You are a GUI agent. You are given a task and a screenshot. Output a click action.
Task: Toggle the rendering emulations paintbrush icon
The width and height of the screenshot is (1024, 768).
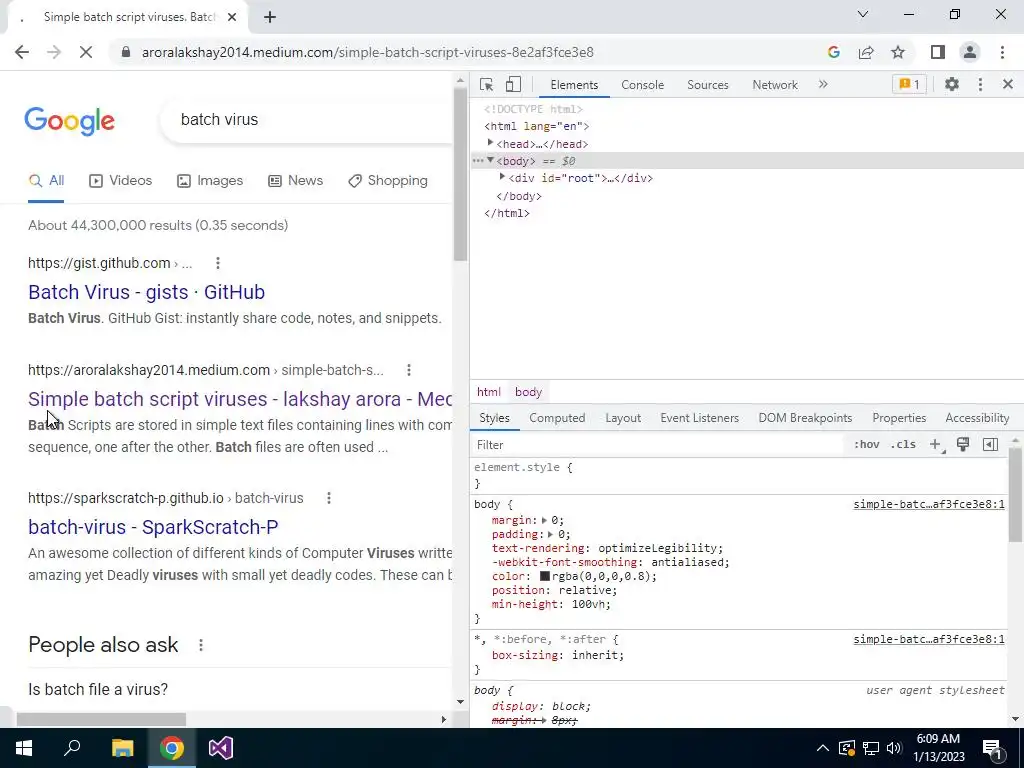pos(963,445)
